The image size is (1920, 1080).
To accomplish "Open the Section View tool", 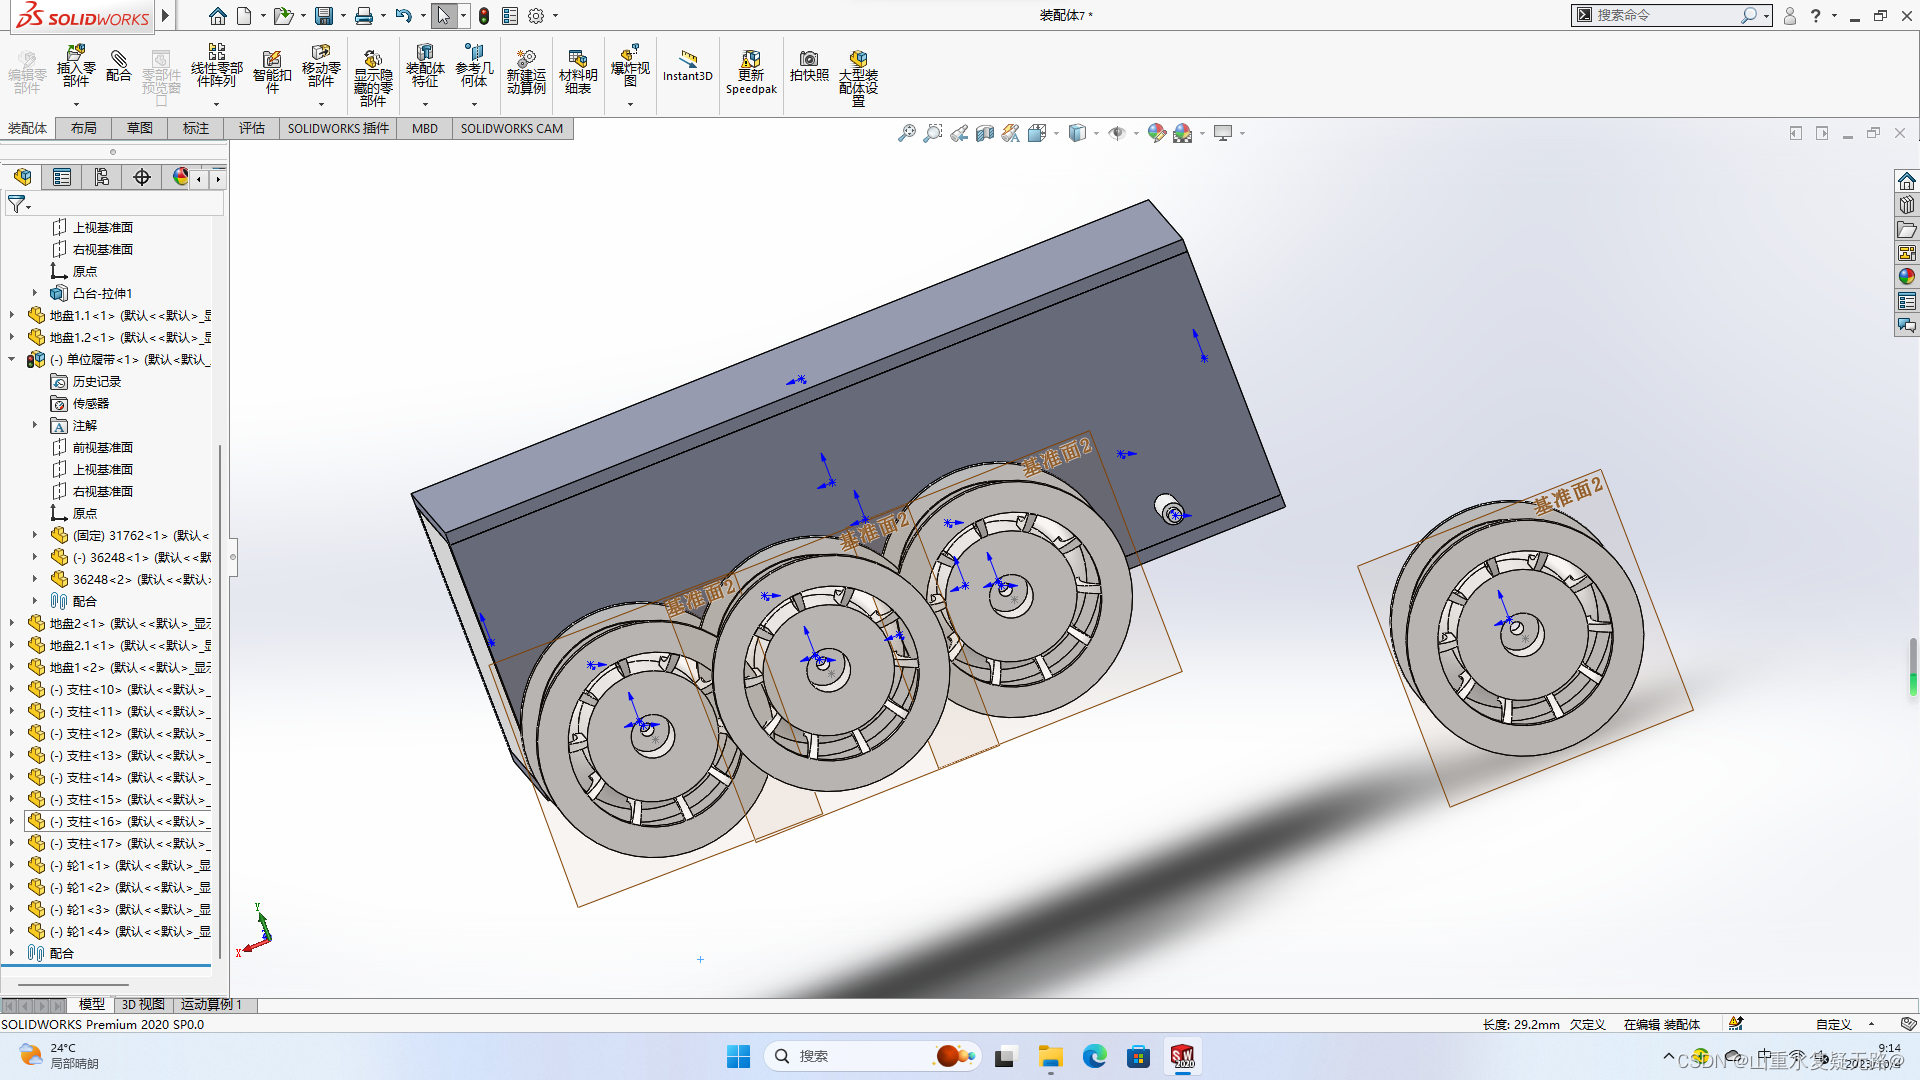I will click(985, 133).
